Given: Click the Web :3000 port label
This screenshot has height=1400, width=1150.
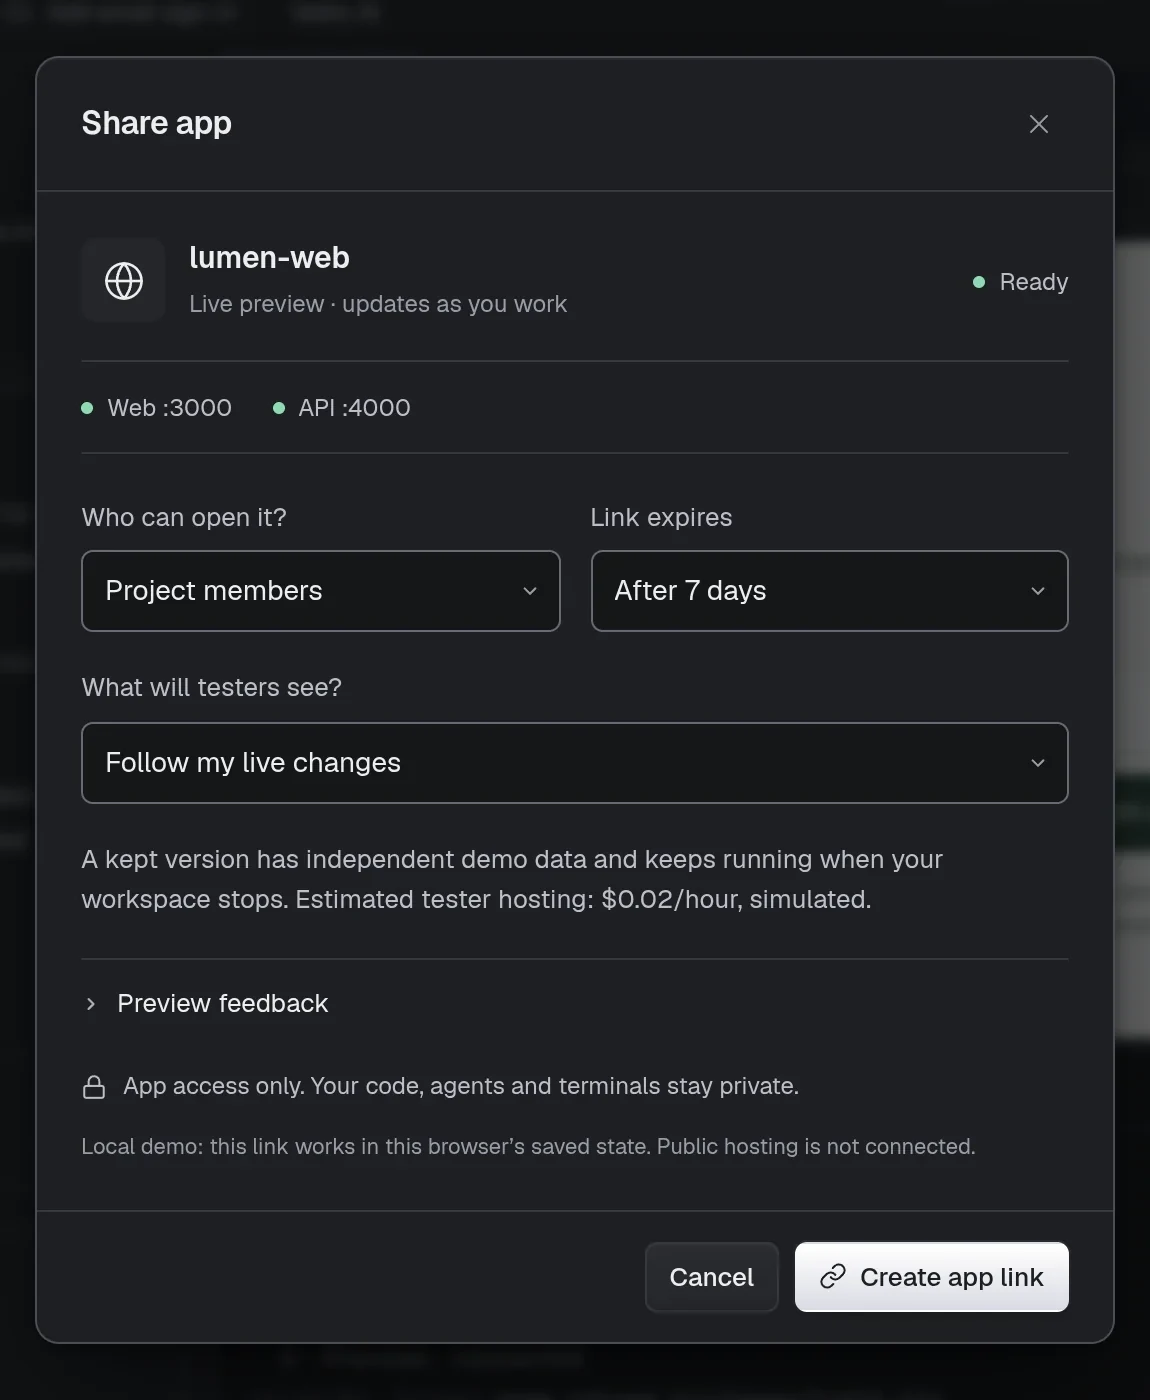Looking at the screenshot, I should tap(157, 408).
